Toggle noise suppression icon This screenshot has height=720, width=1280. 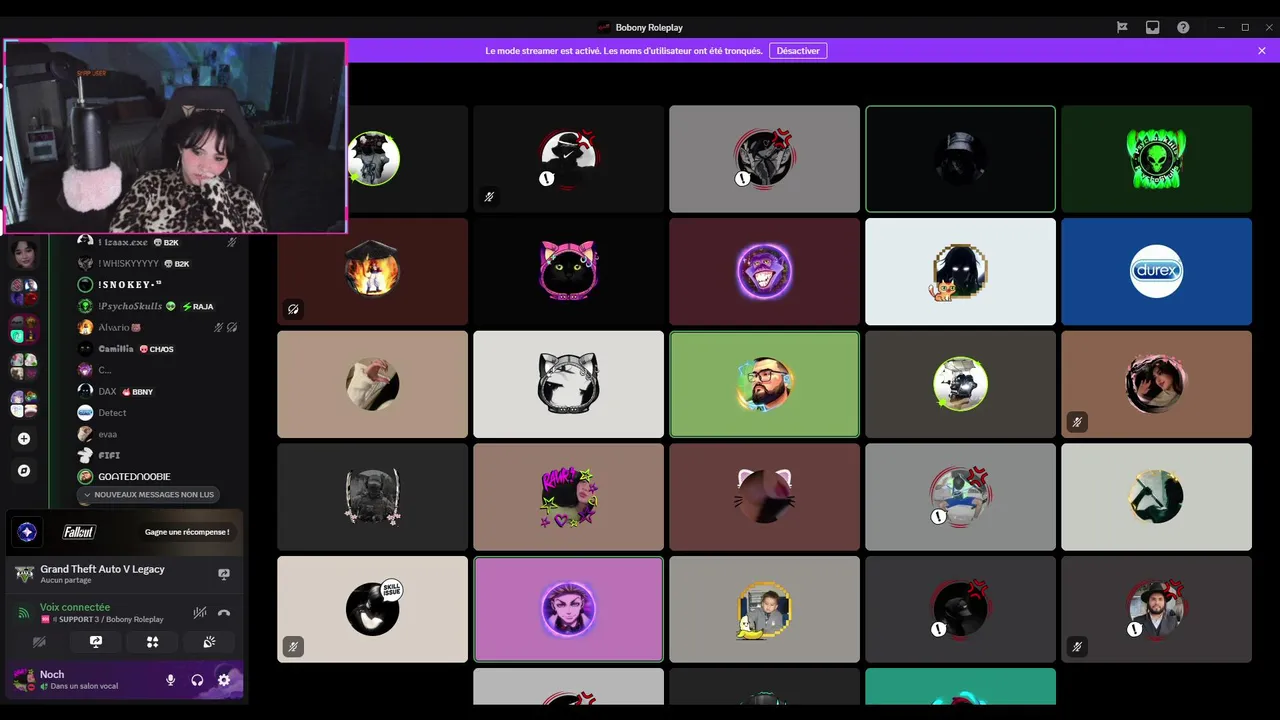coord(199,612)
